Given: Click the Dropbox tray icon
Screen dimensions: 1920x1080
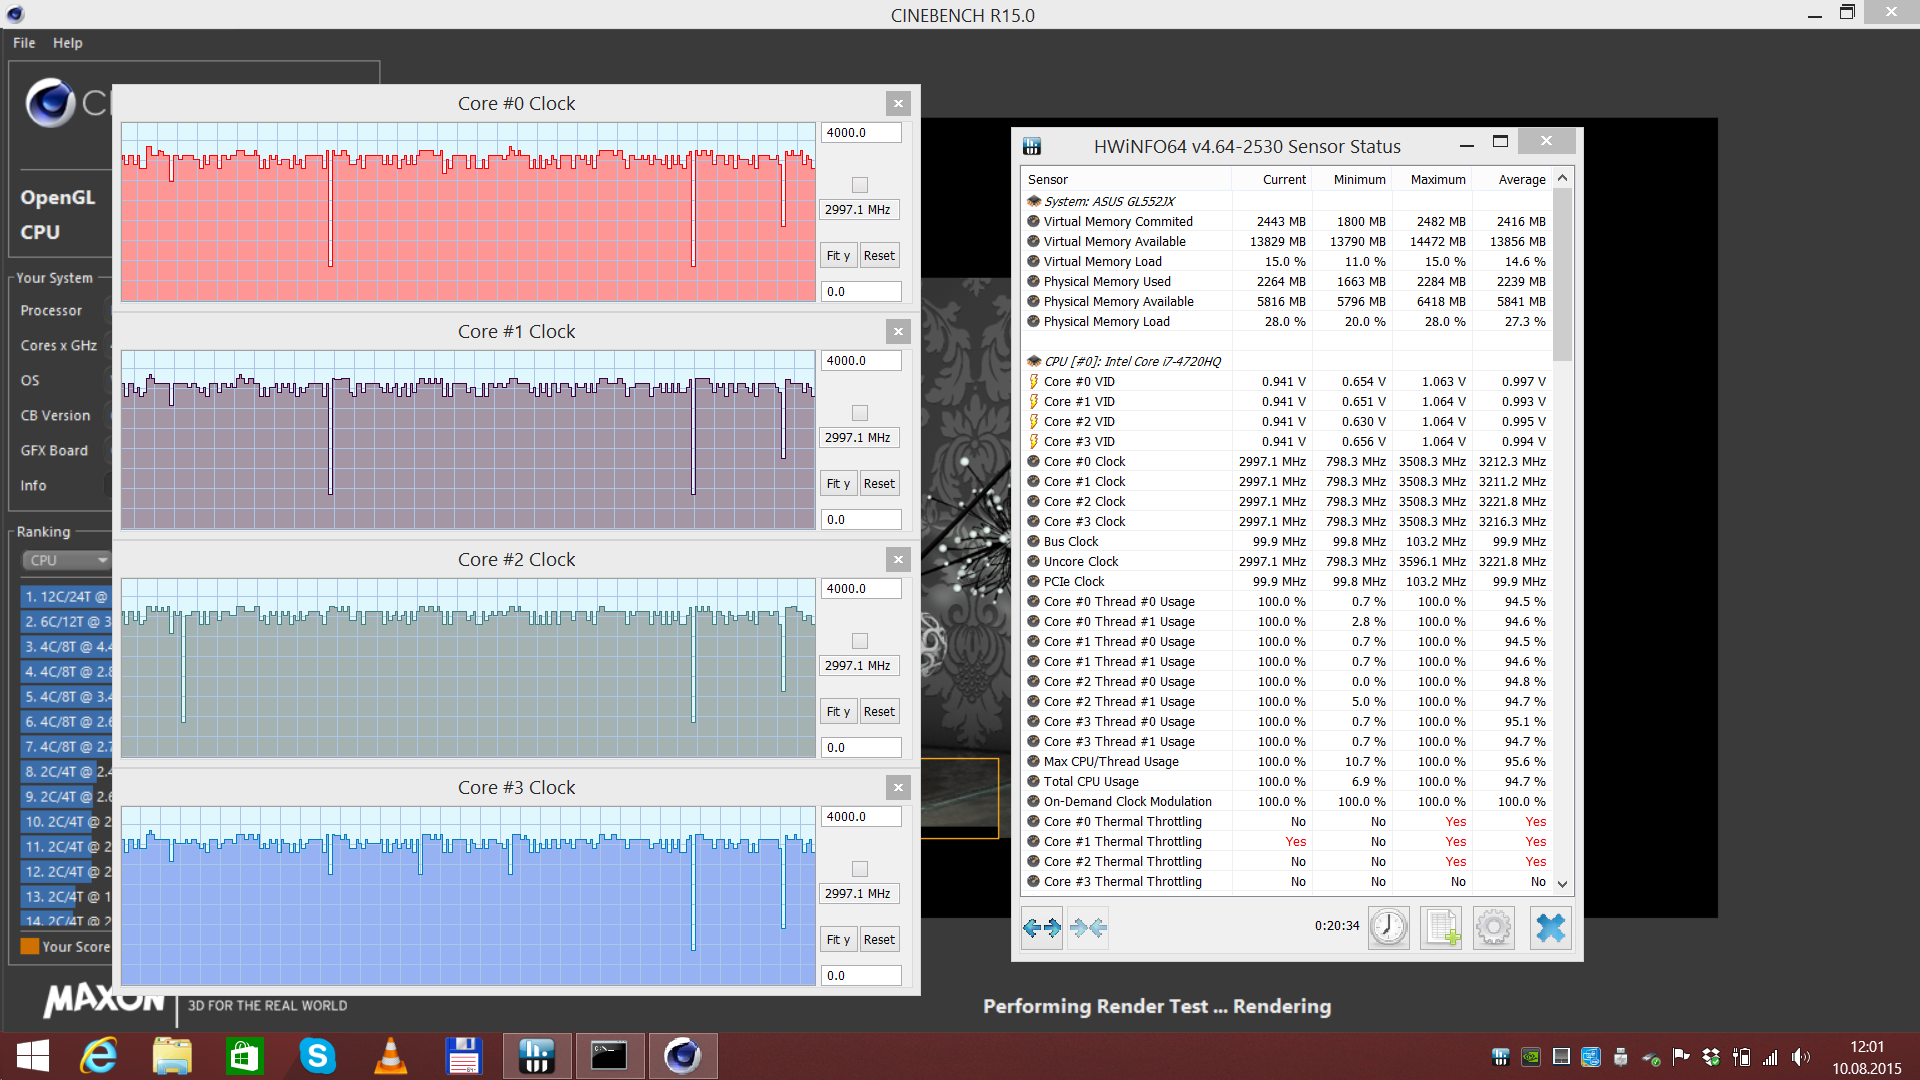Looking at the screenshot, I should tap(1712, 1057).
